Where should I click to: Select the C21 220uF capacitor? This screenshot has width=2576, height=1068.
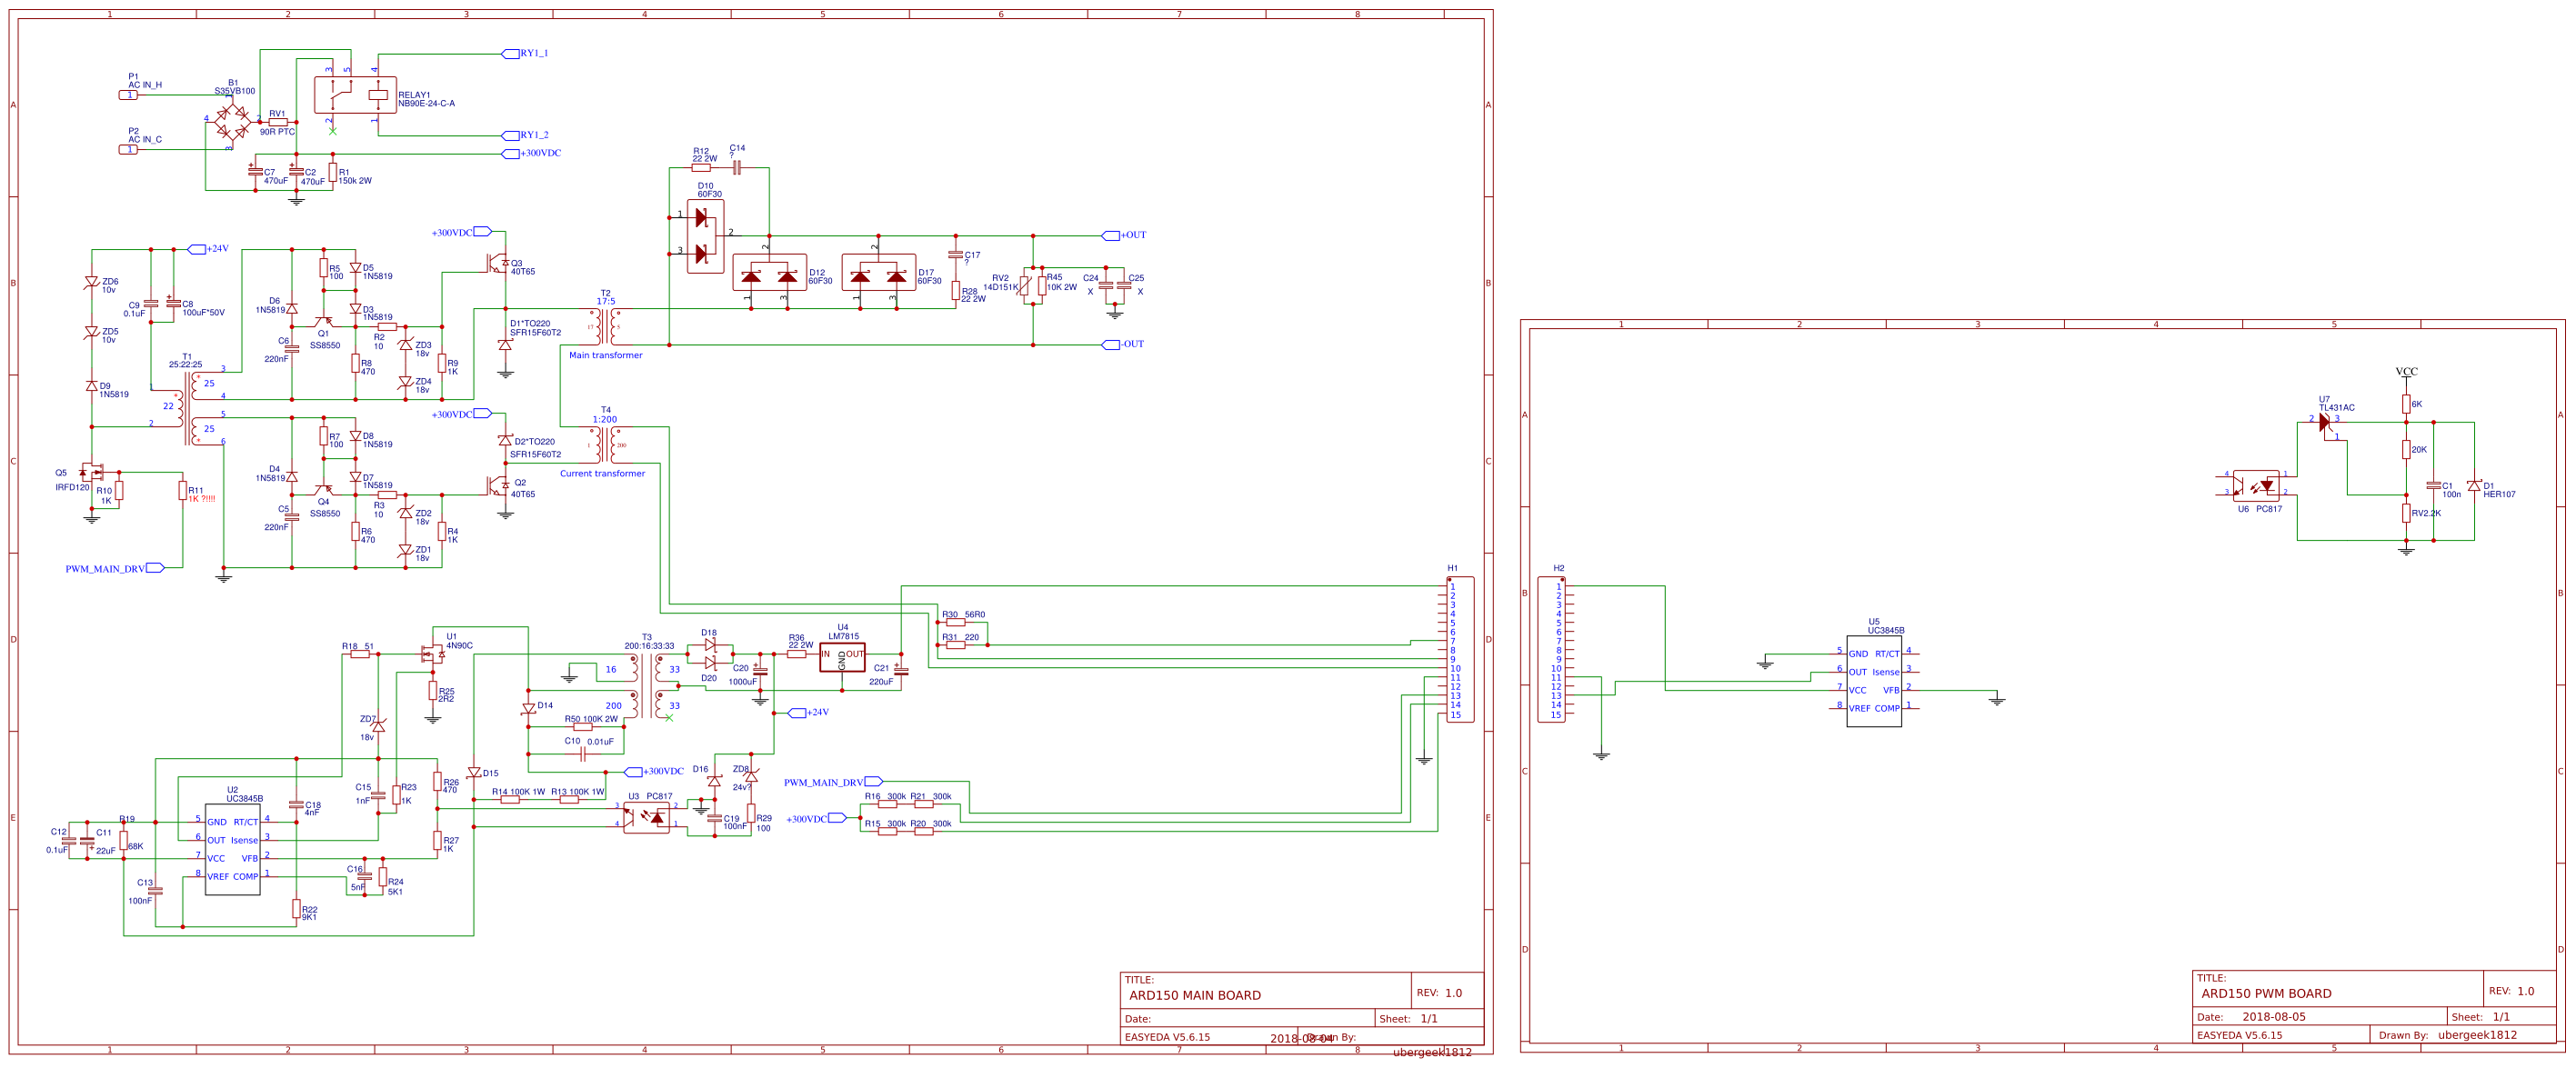point(901,671)
